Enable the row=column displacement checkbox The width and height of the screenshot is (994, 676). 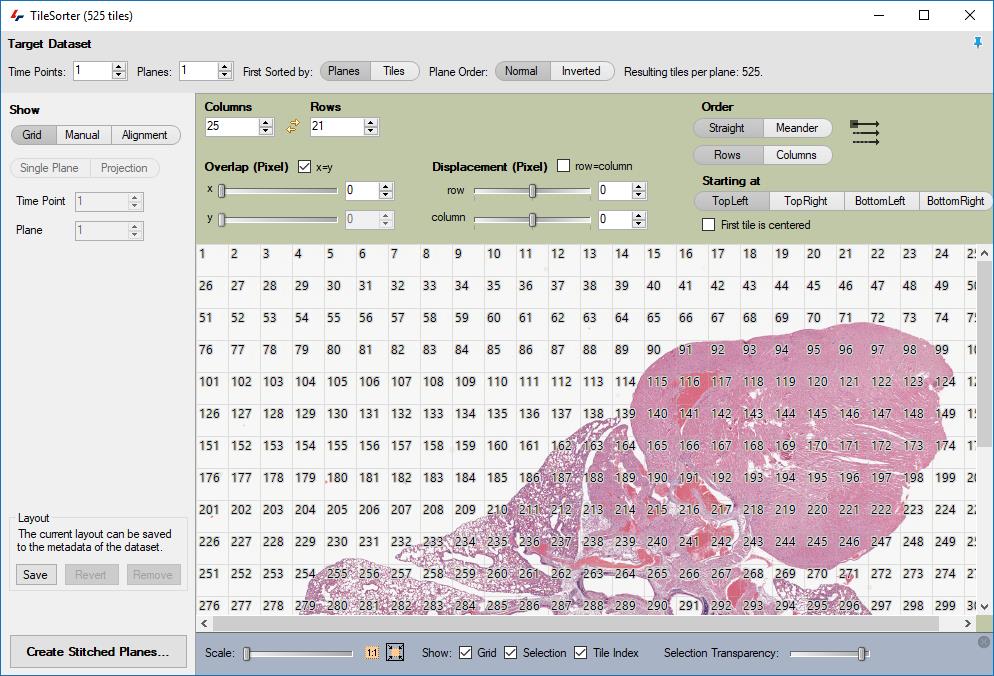click(563, 166)
